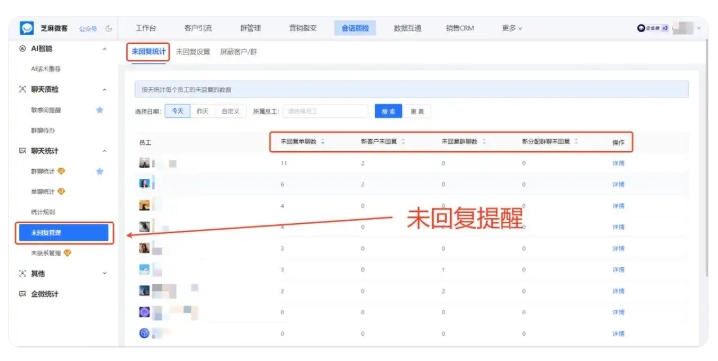Click the 其他 section icon

[x=22, y=273]
